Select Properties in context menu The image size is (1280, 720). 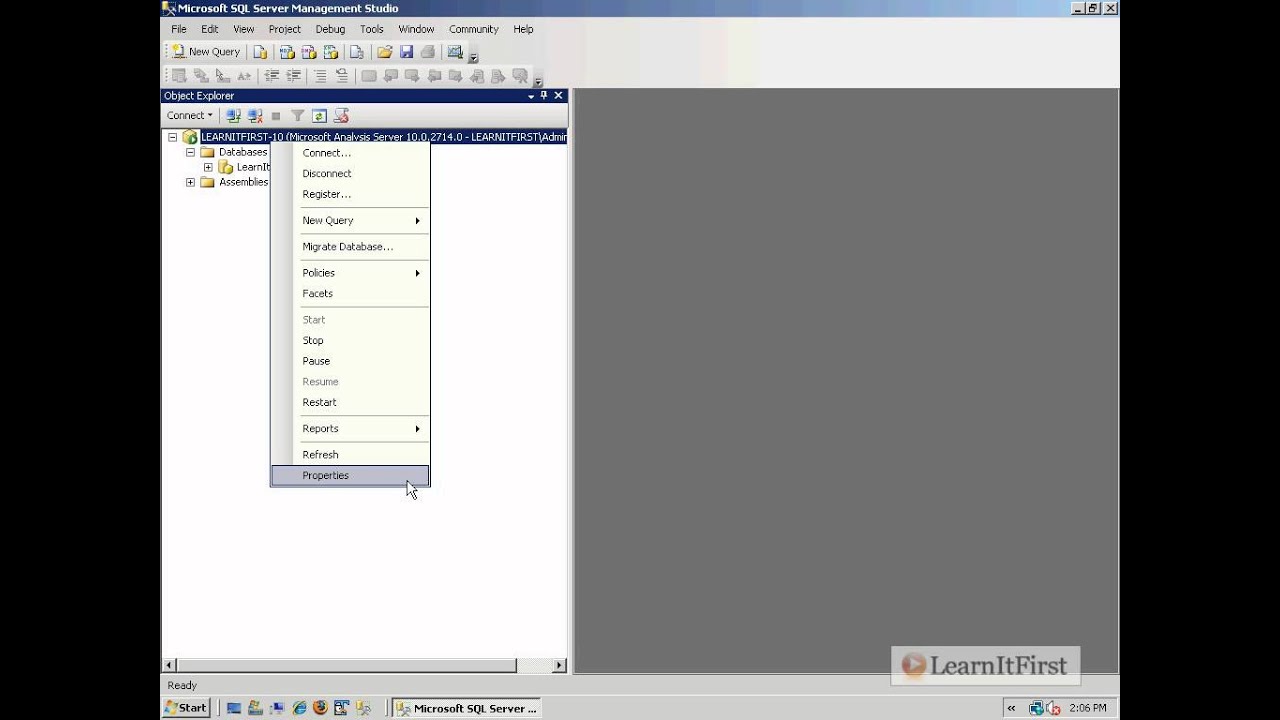350,475
